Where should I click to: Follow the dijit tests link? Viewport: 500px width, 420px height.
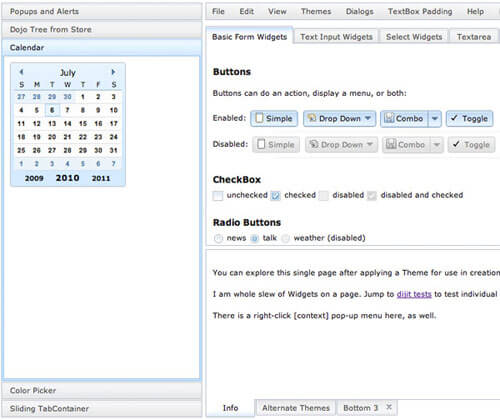[414, 294]
